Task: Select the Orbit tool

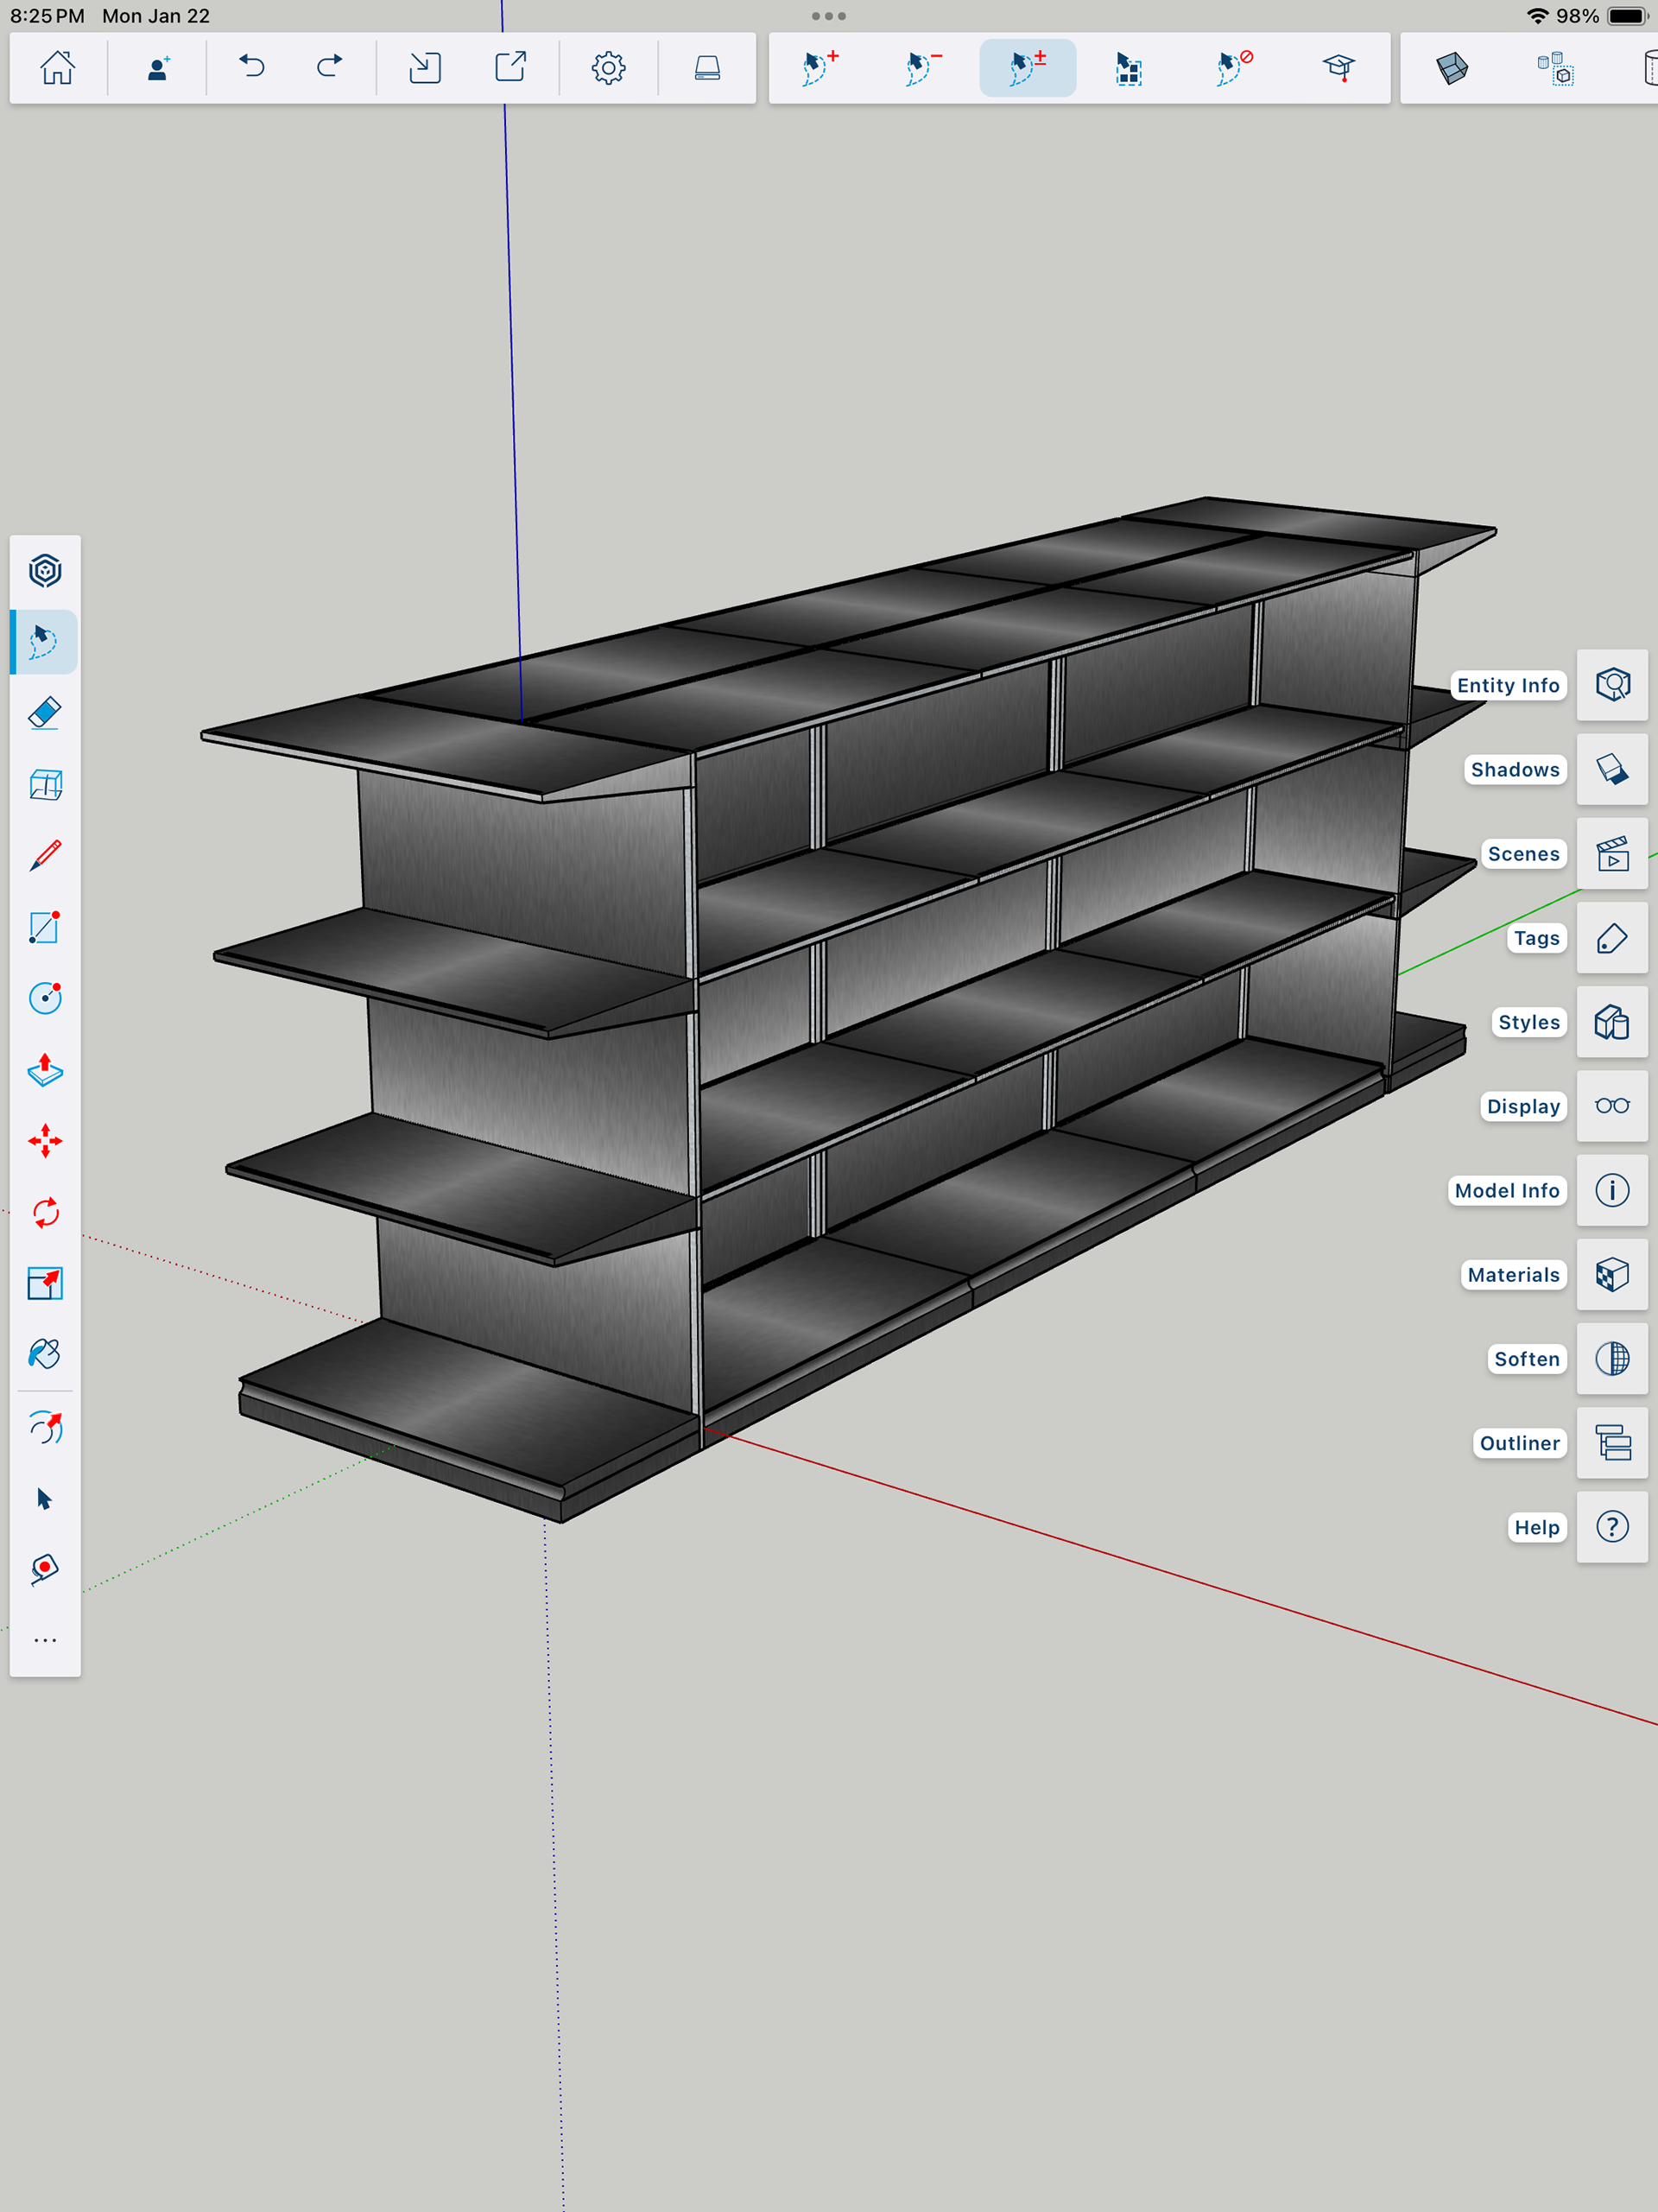Action: pyautogui.click(x=45, y=1428)
